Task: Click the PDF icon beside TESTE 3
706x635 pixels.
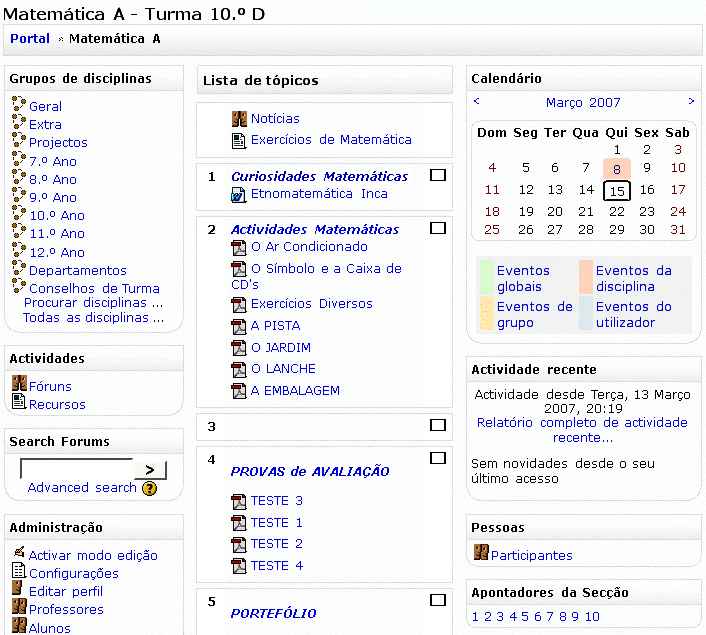Action: tap(239, 501)
